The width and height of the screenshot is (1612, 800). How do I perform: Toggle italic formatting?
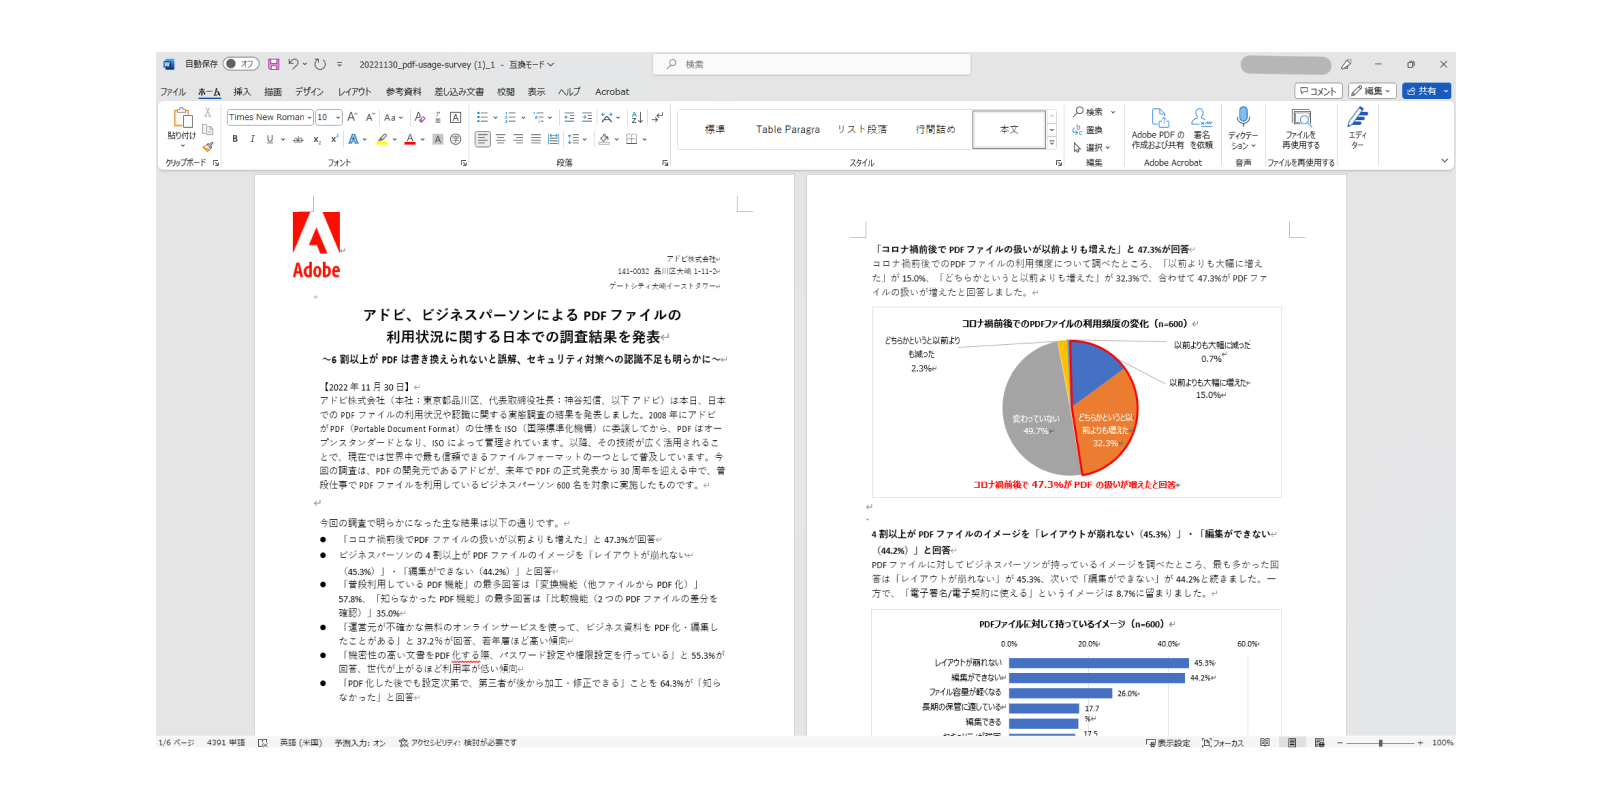click(x=252, y=139)
